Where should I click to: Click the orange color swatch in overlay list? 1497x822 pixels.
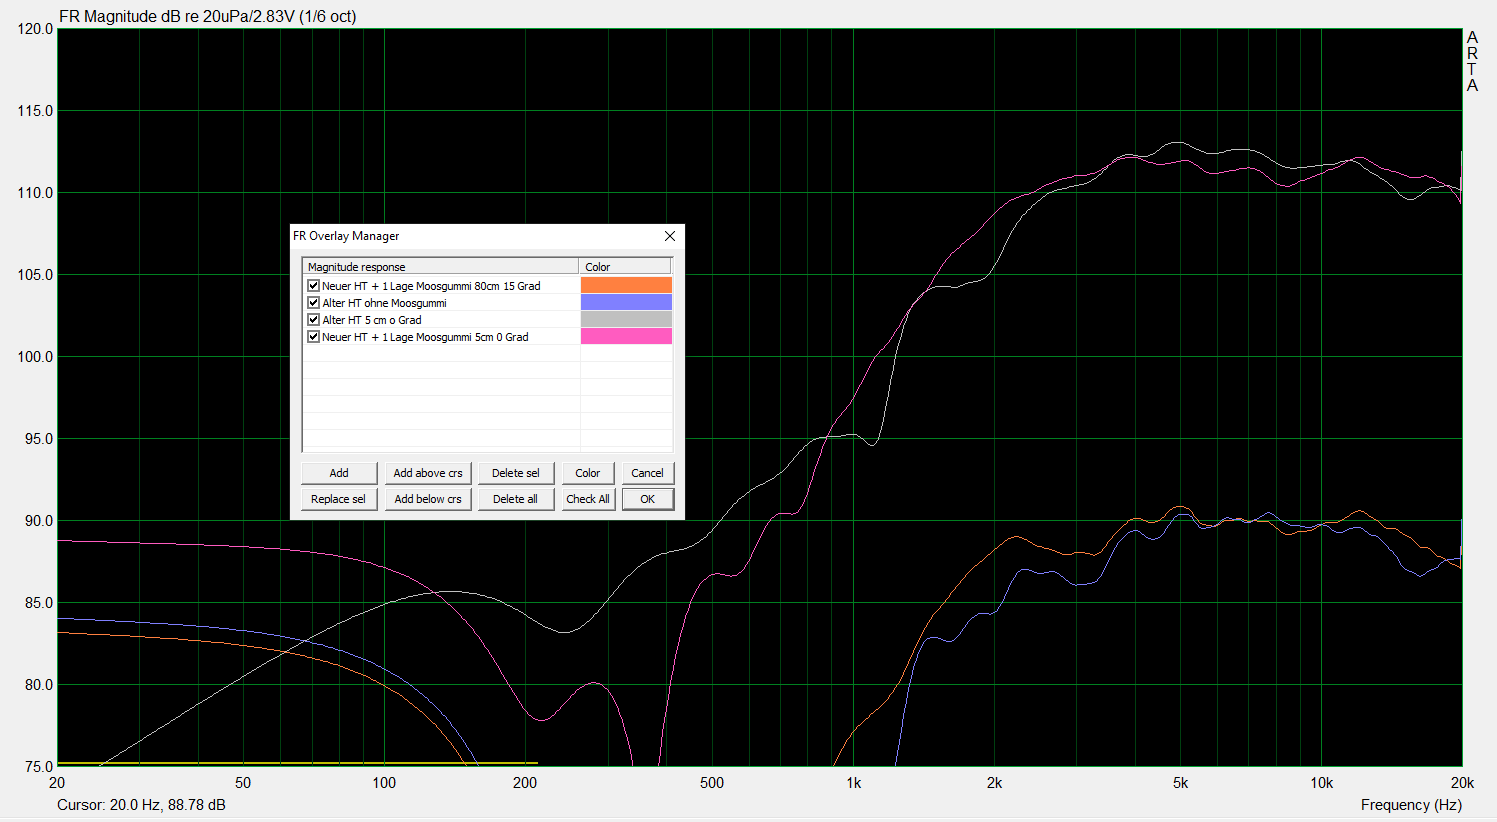click(626, 286)
